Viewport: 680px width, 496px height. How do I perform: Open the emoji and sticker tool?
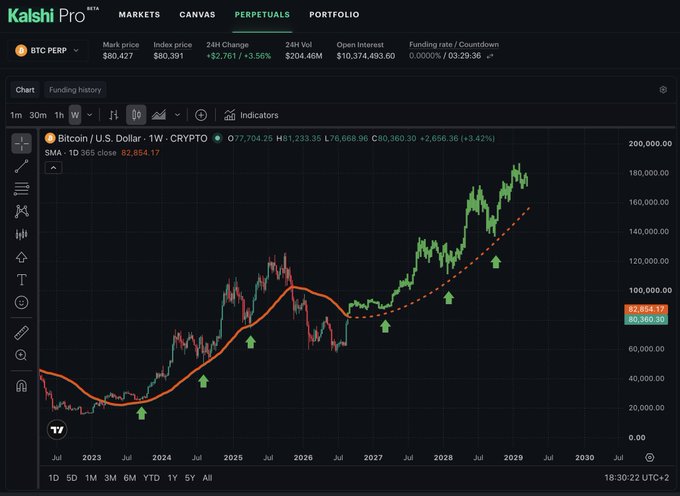pyautogui.click(x=22, y=302)
